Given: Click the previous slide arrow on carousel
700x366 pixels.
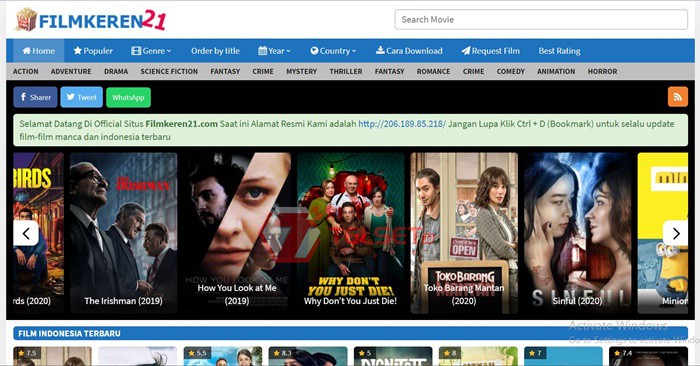Looking at the screenshot, I should click(x=26, y=233).
